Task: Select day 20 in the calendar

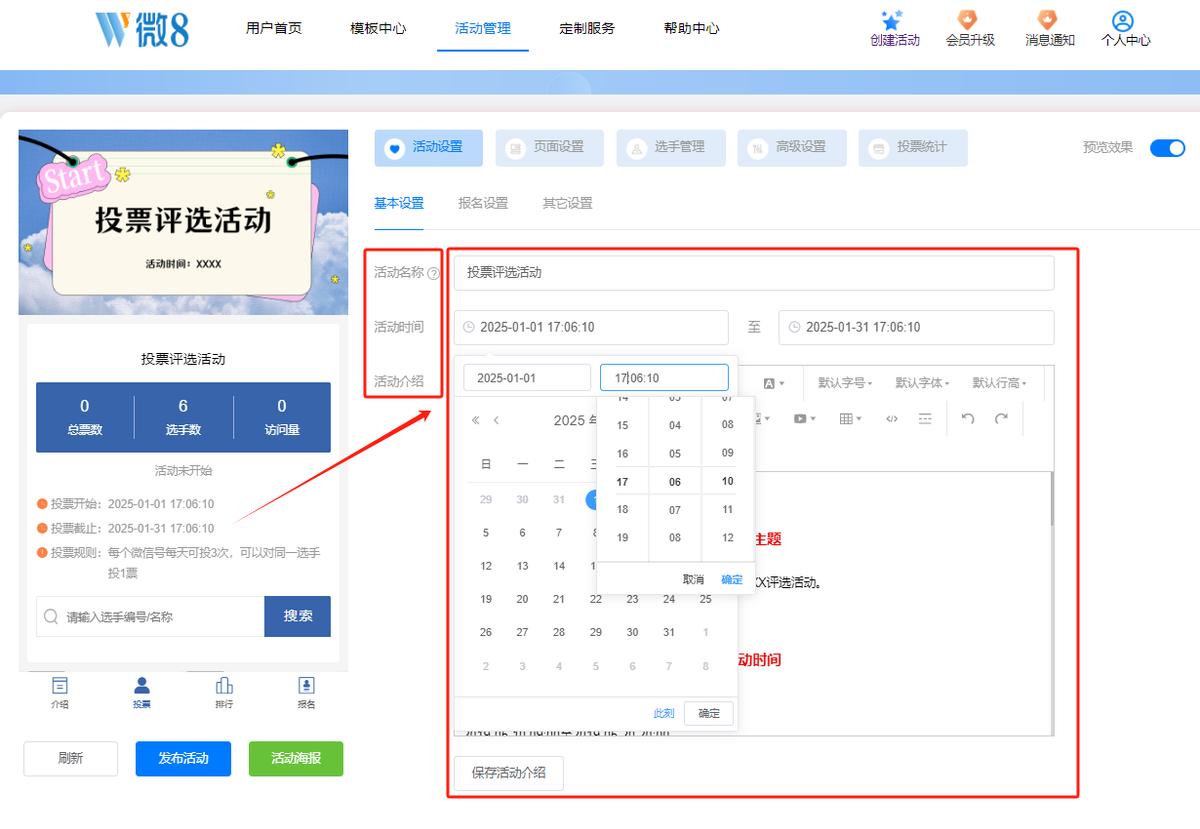Action: [522, 599]
